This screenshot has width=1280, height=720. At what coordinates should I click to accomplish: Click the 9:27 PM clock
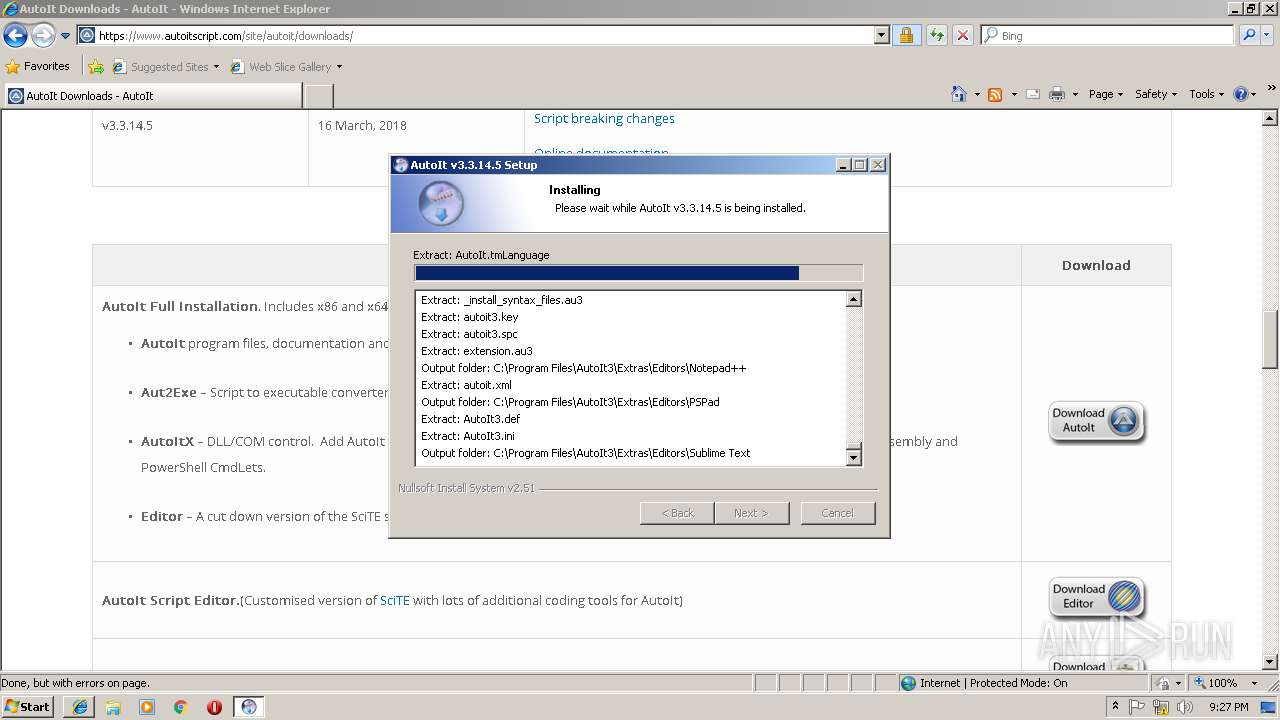click(x=1228, y=707)
